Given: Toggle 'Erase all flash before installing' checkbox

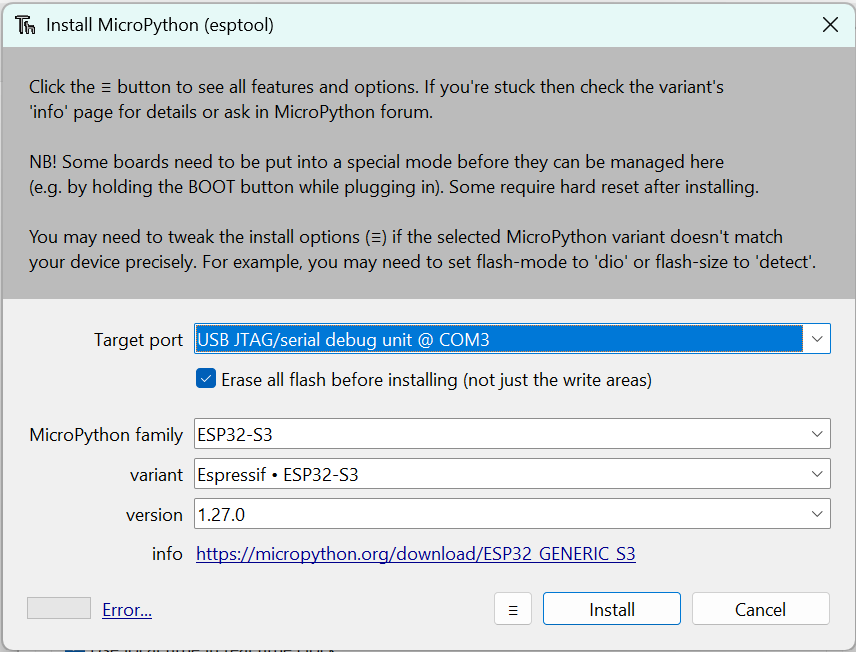Looking at the screenshot, I should (206, 379).
